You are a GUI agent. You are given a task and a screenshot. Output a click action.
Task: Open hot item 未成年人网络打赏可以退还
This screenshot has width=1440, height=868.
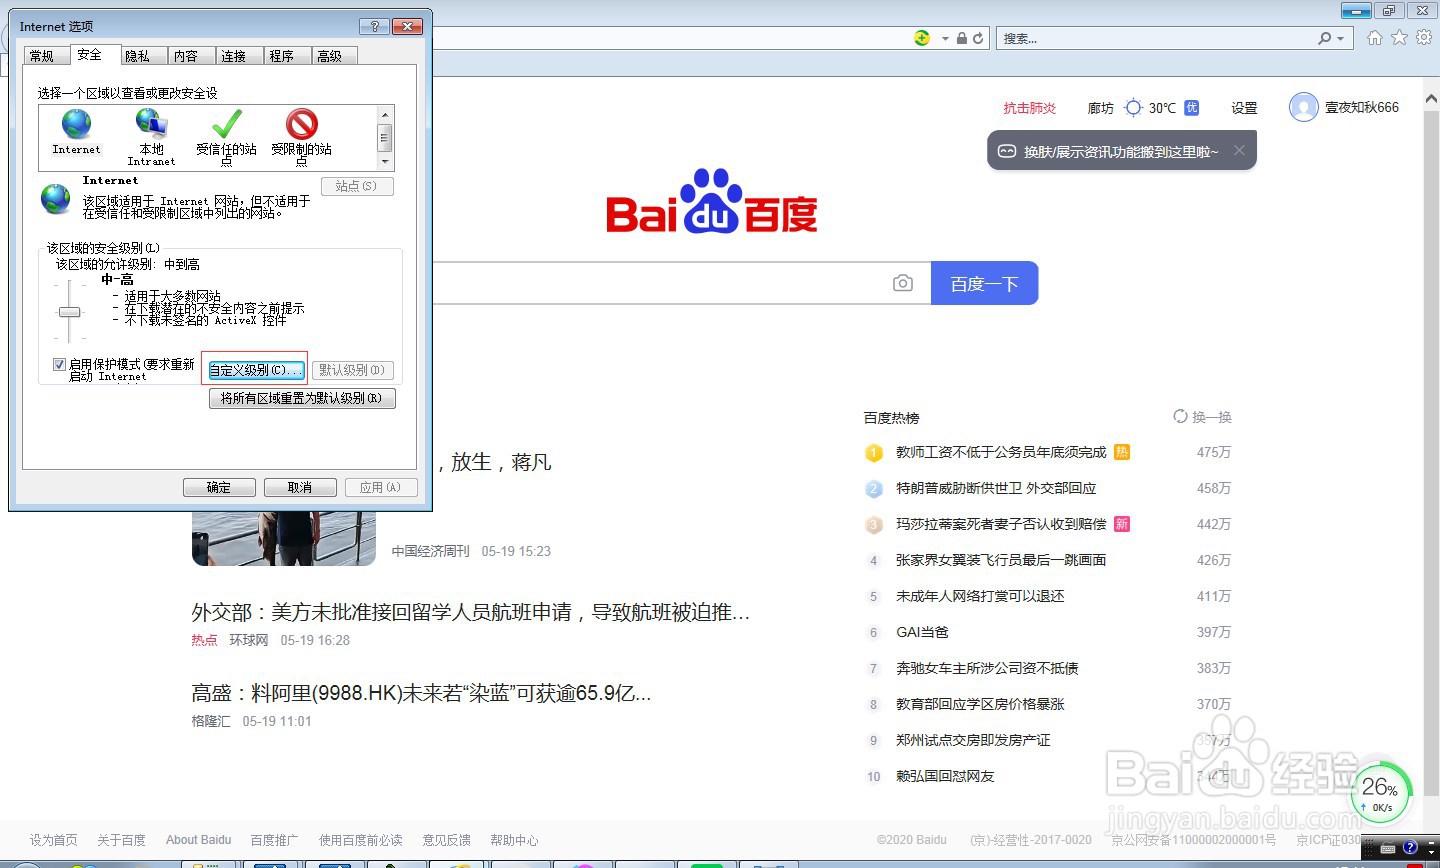coord(980,596)
